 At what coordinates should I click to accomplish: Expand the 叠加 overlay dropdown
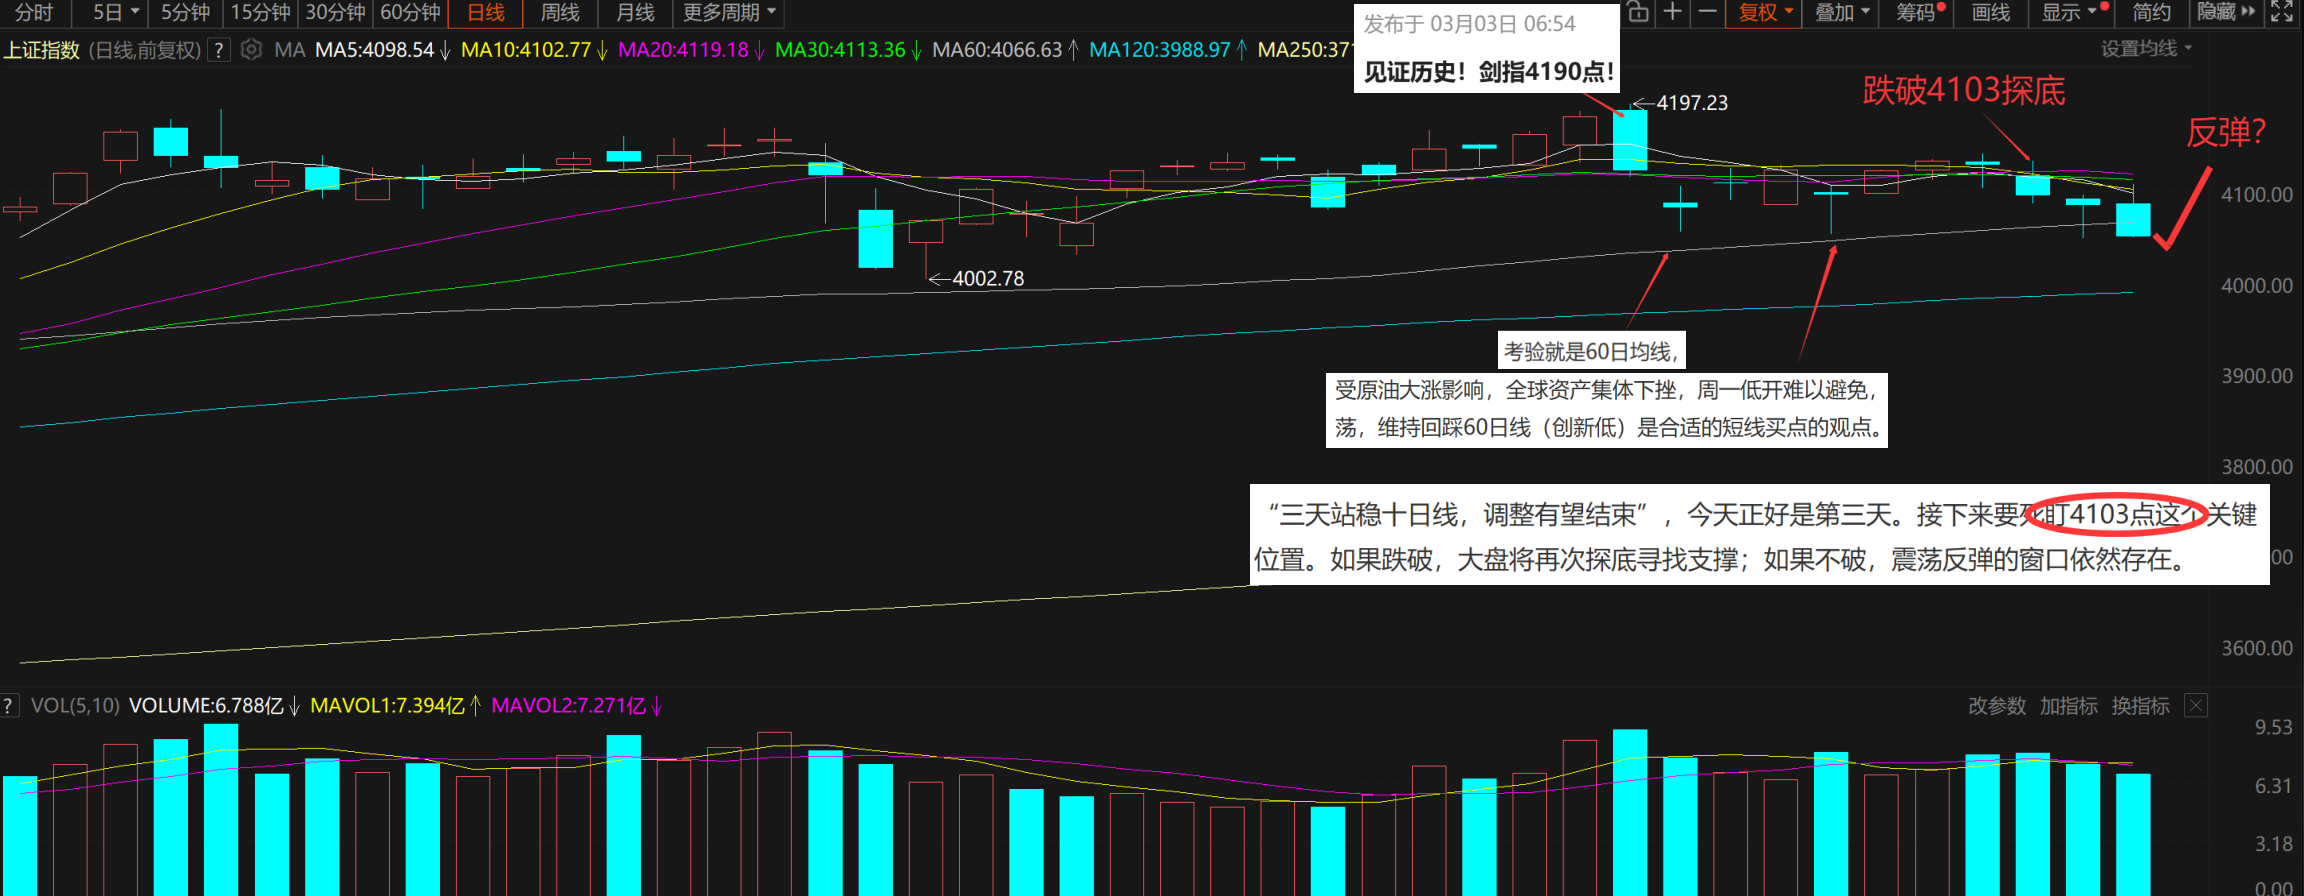point(1842,12)
